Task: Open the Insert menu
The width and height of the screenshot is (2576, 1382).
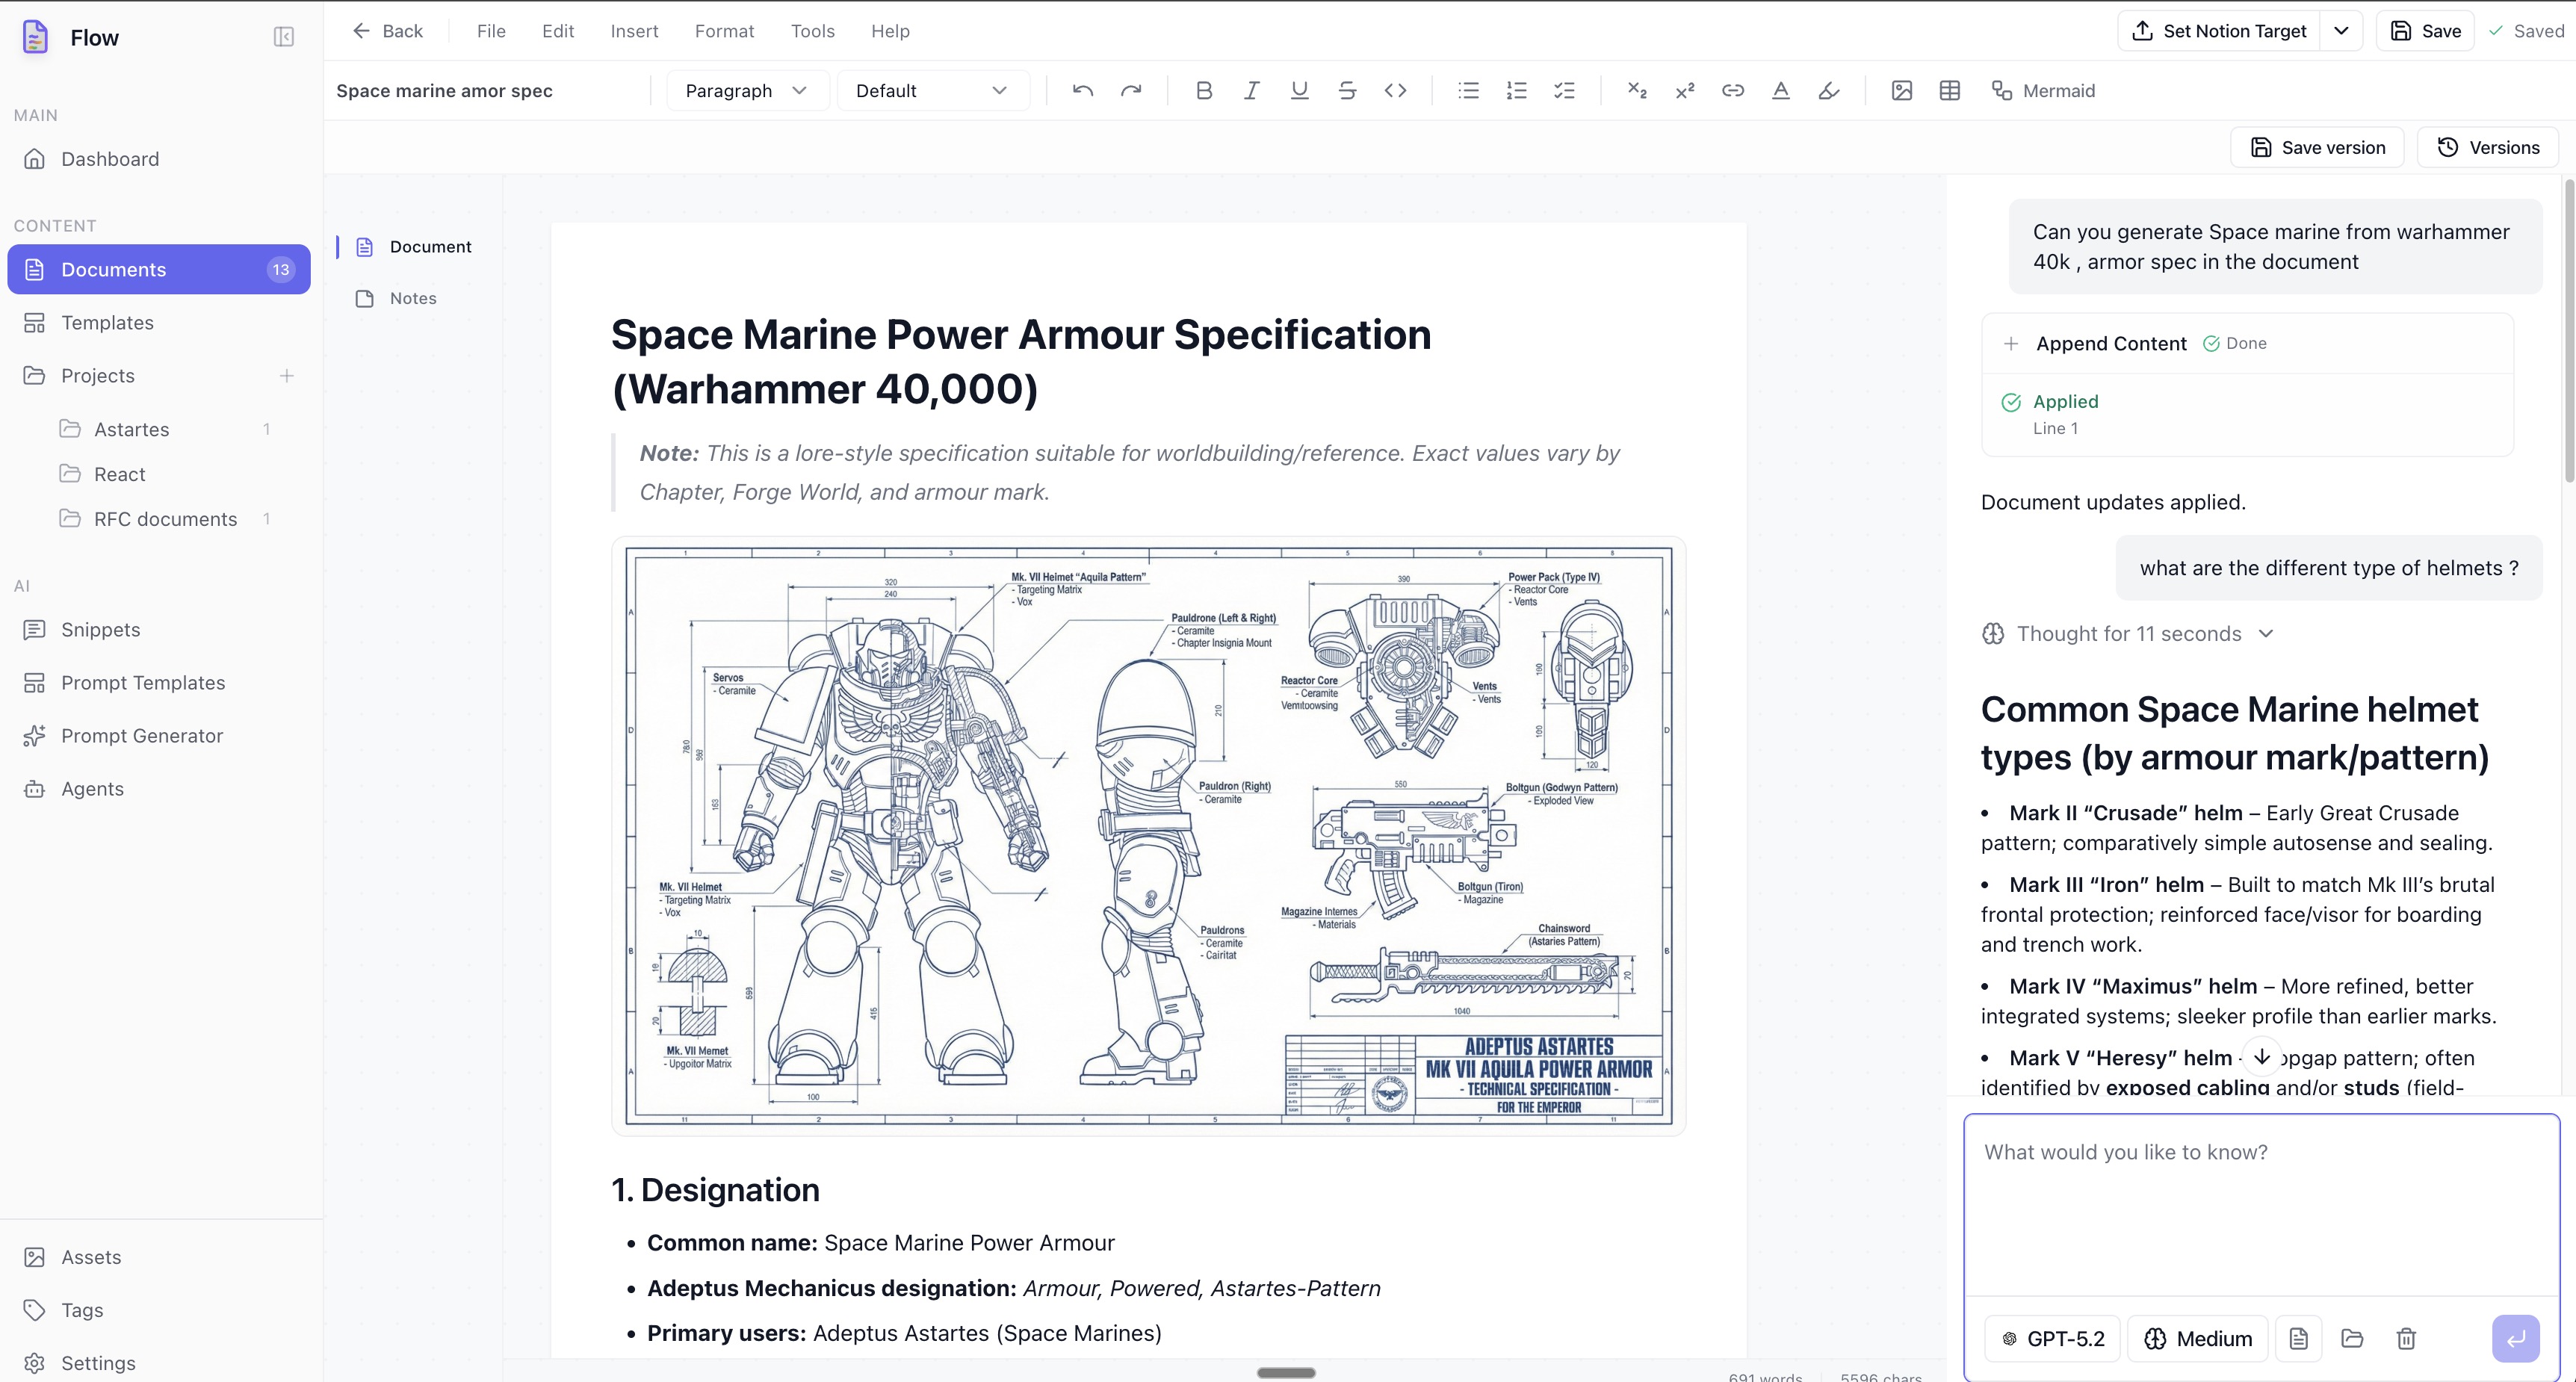Action: tap(634, 31)
